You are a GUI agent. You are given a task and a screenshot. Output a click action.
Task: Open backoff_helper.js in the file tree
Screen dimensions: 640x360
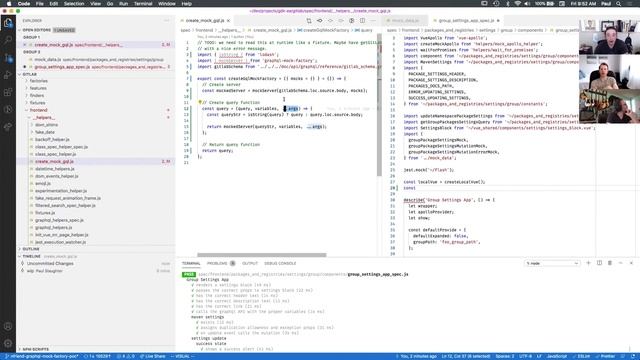coord(52,140)
